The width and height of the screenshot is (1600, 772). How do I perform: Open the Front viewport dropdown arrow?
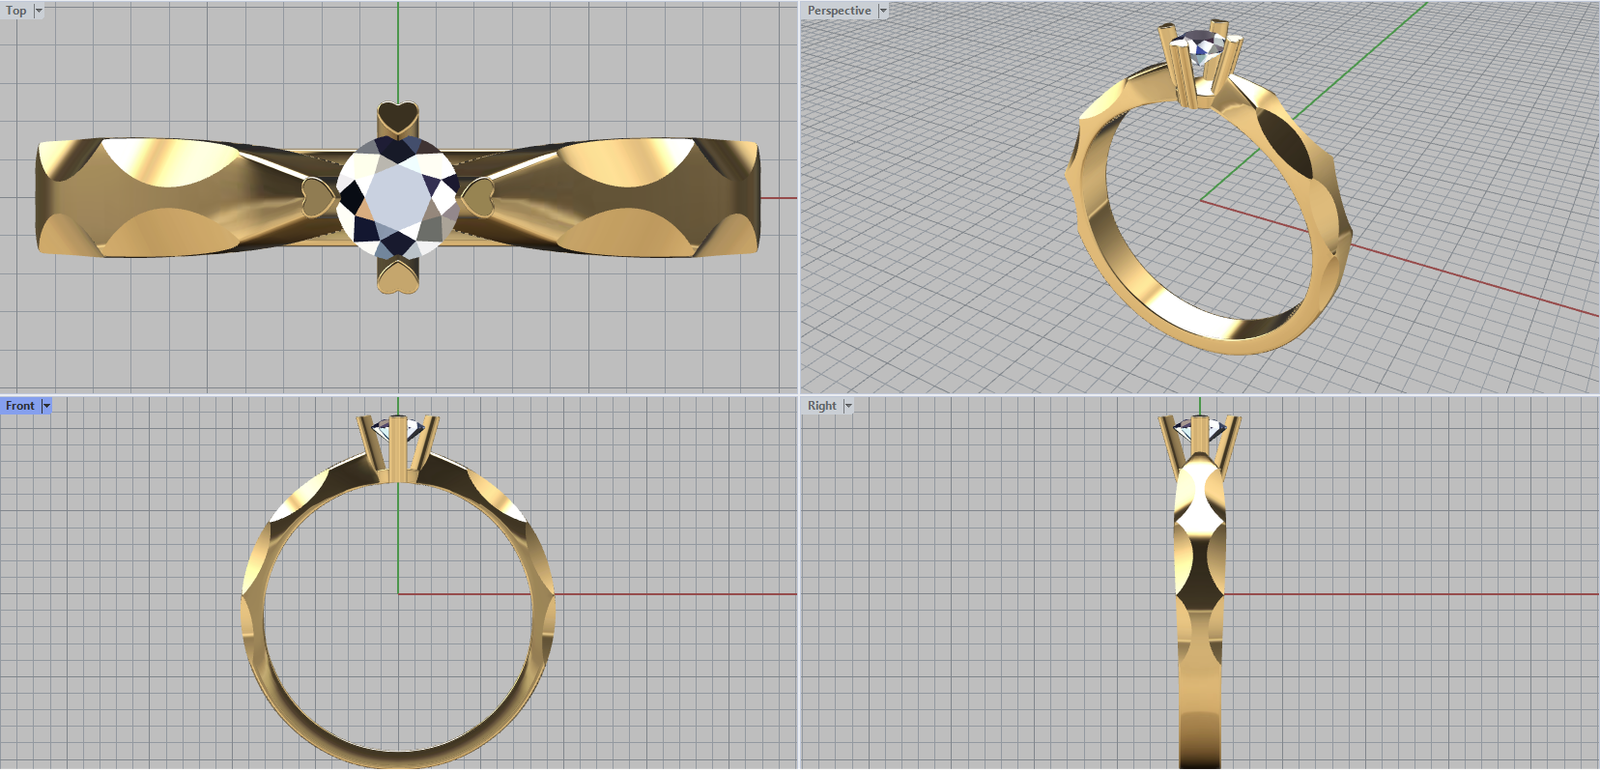click(46, 406)
